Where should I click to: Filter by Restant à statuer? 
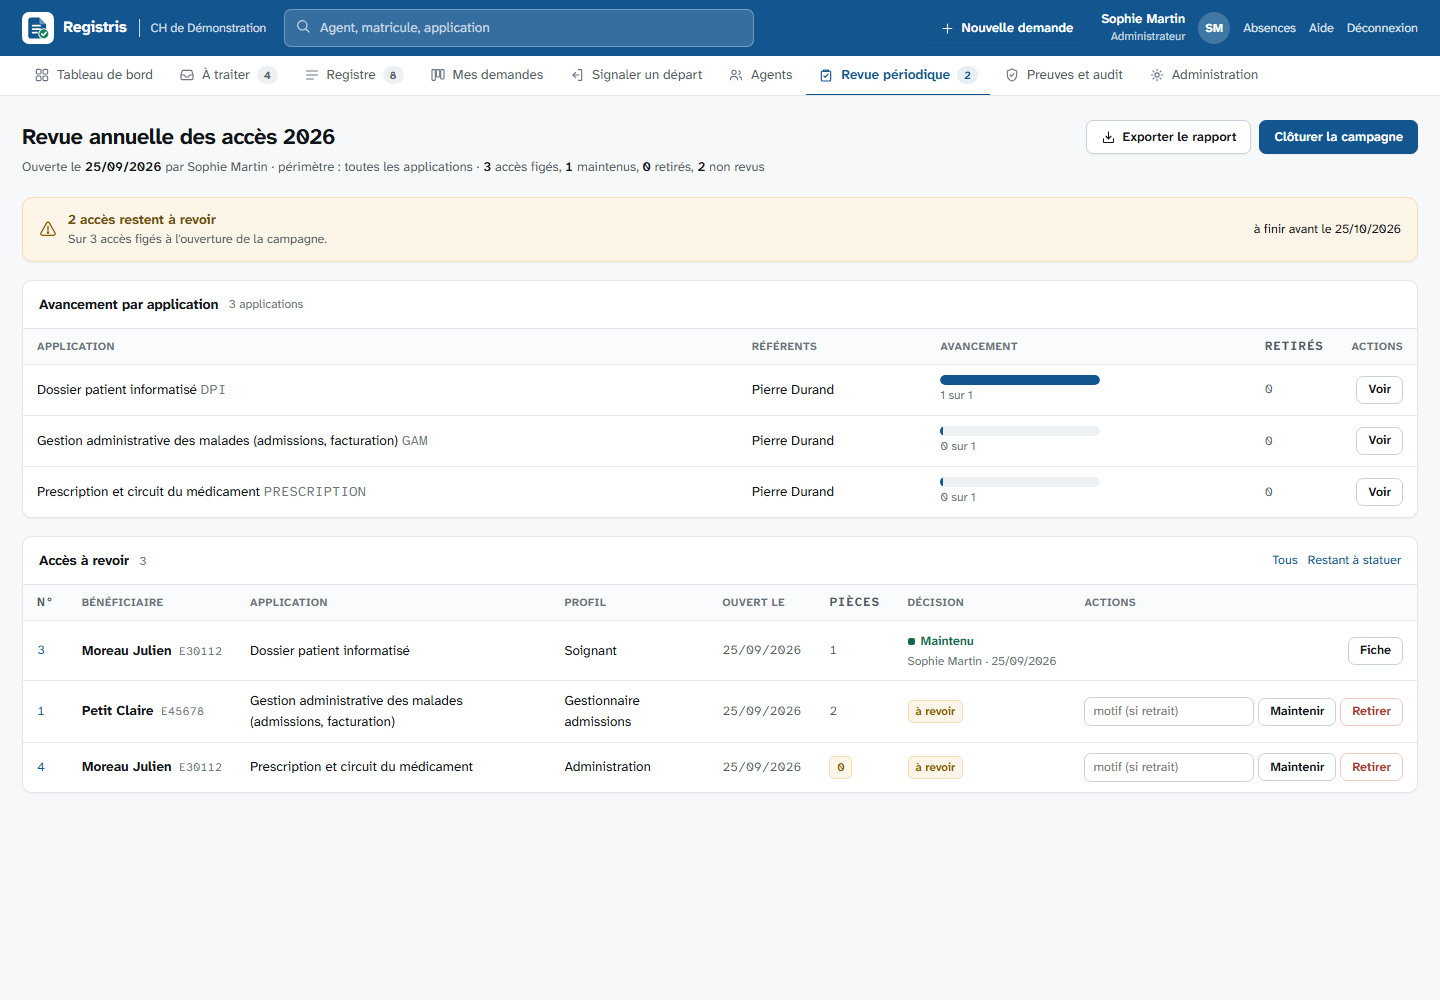pyautogui.click(x=1354, y=561)
